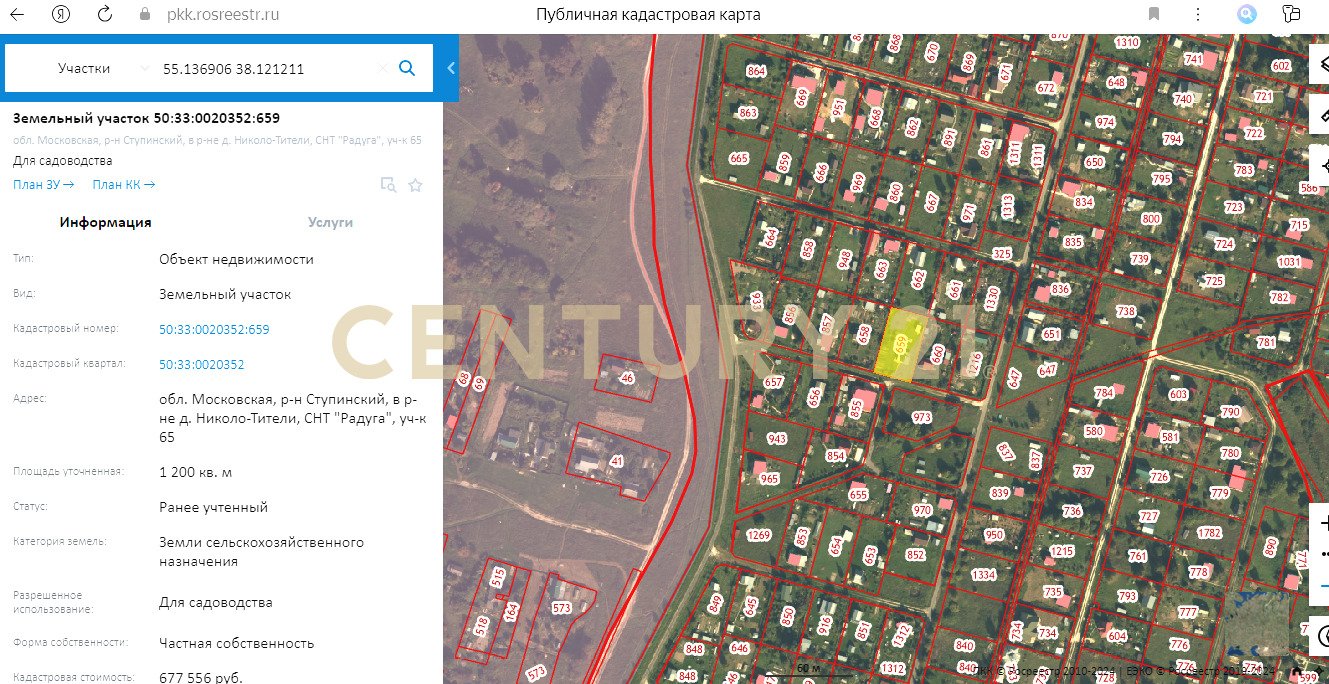Click the value 'Земли сельскохозяйственного назначения'
1329x684 pixels.
click(261, 552)
